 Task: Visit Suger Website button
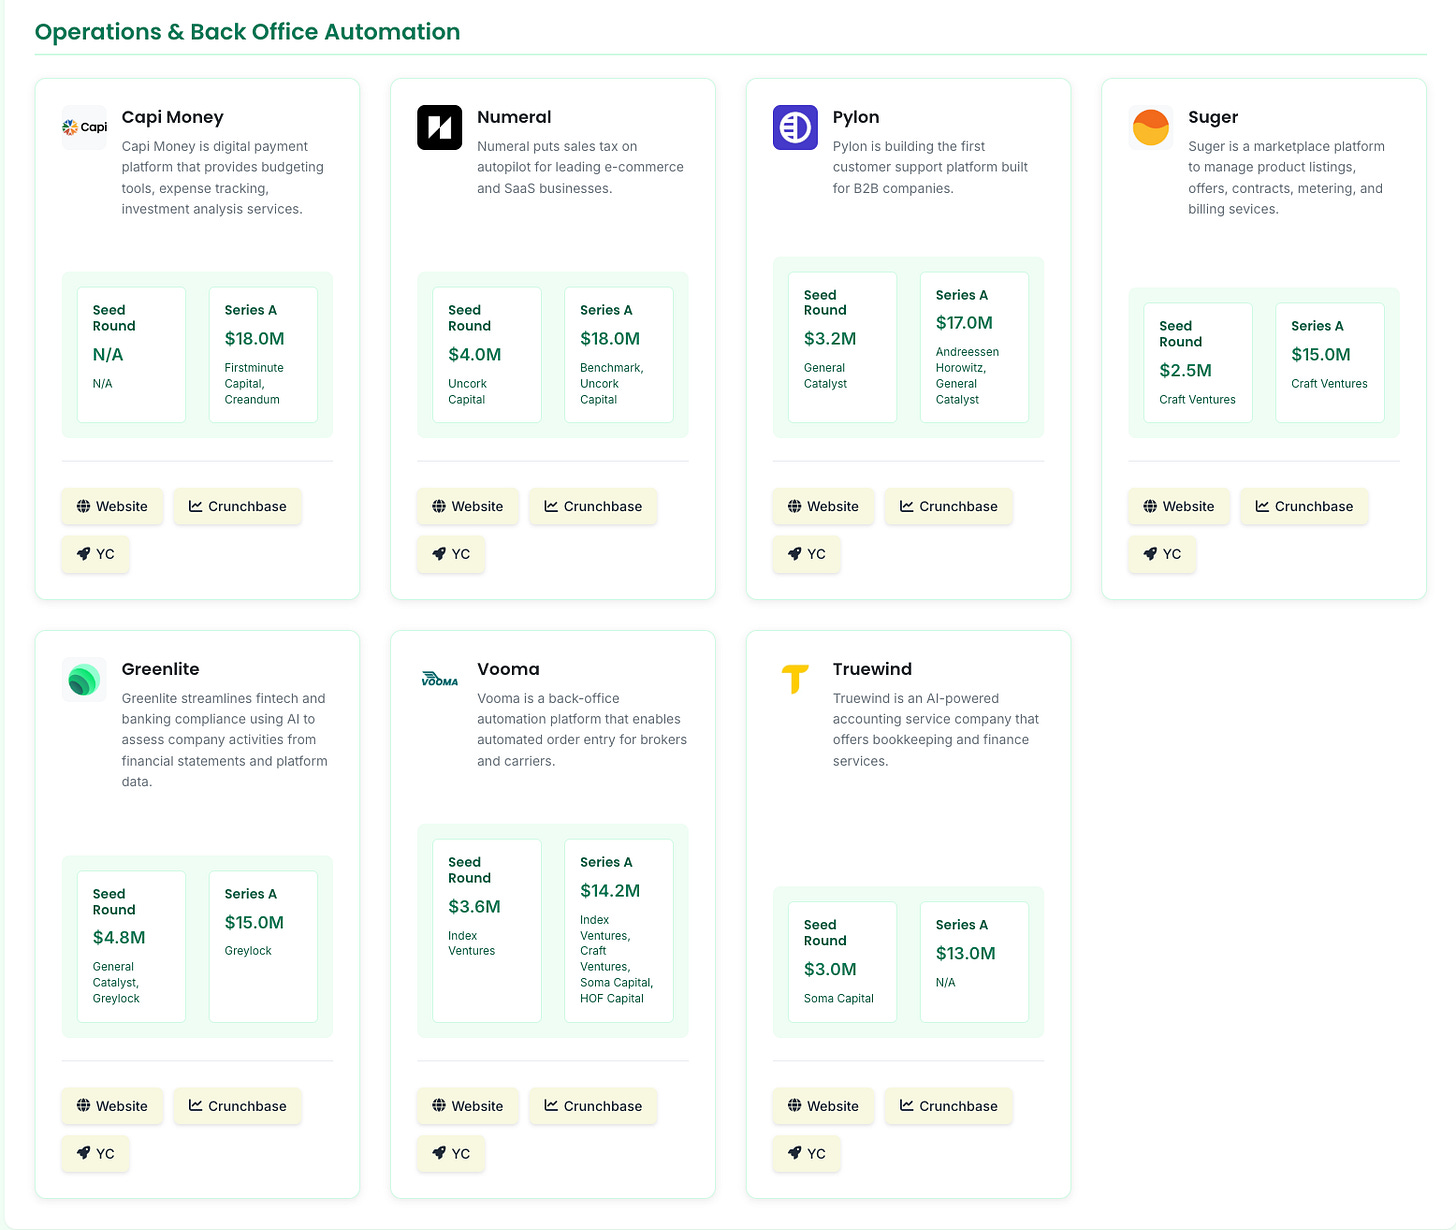(x=1179, y=506)
